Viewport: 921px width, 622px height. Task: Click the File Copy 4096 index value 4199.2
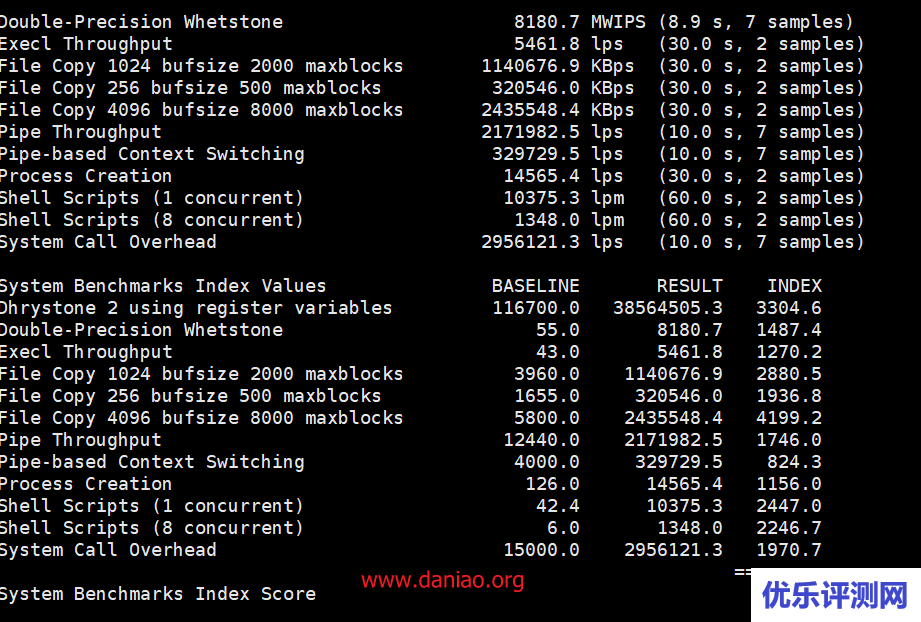tap(788, 418)
